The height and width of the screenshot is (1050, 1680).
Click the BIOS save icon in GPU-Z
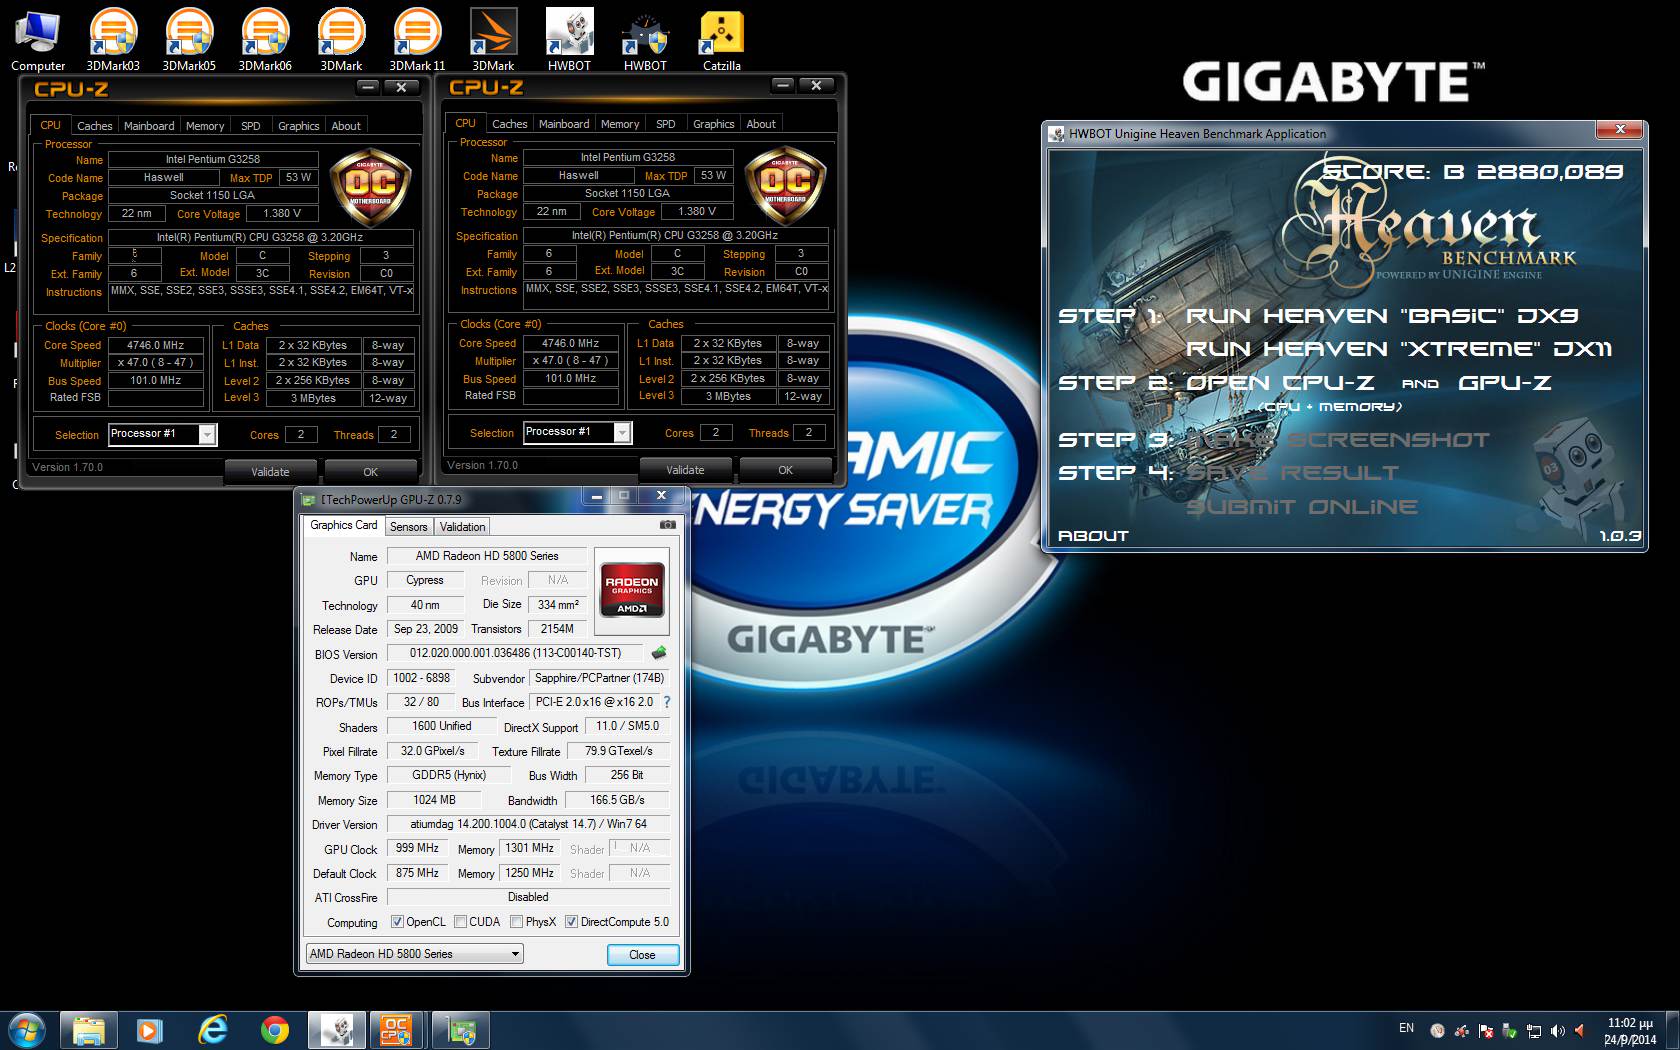pos(659,653)
